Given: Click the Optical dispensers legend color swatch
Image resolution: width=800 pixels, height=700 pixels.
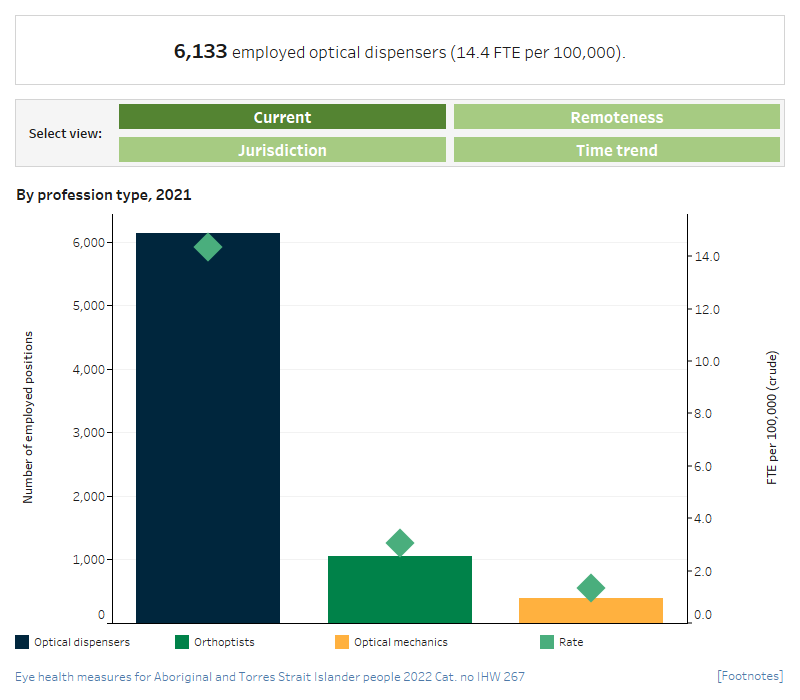Looking at the screenshot, I should [x=22, y=642].
